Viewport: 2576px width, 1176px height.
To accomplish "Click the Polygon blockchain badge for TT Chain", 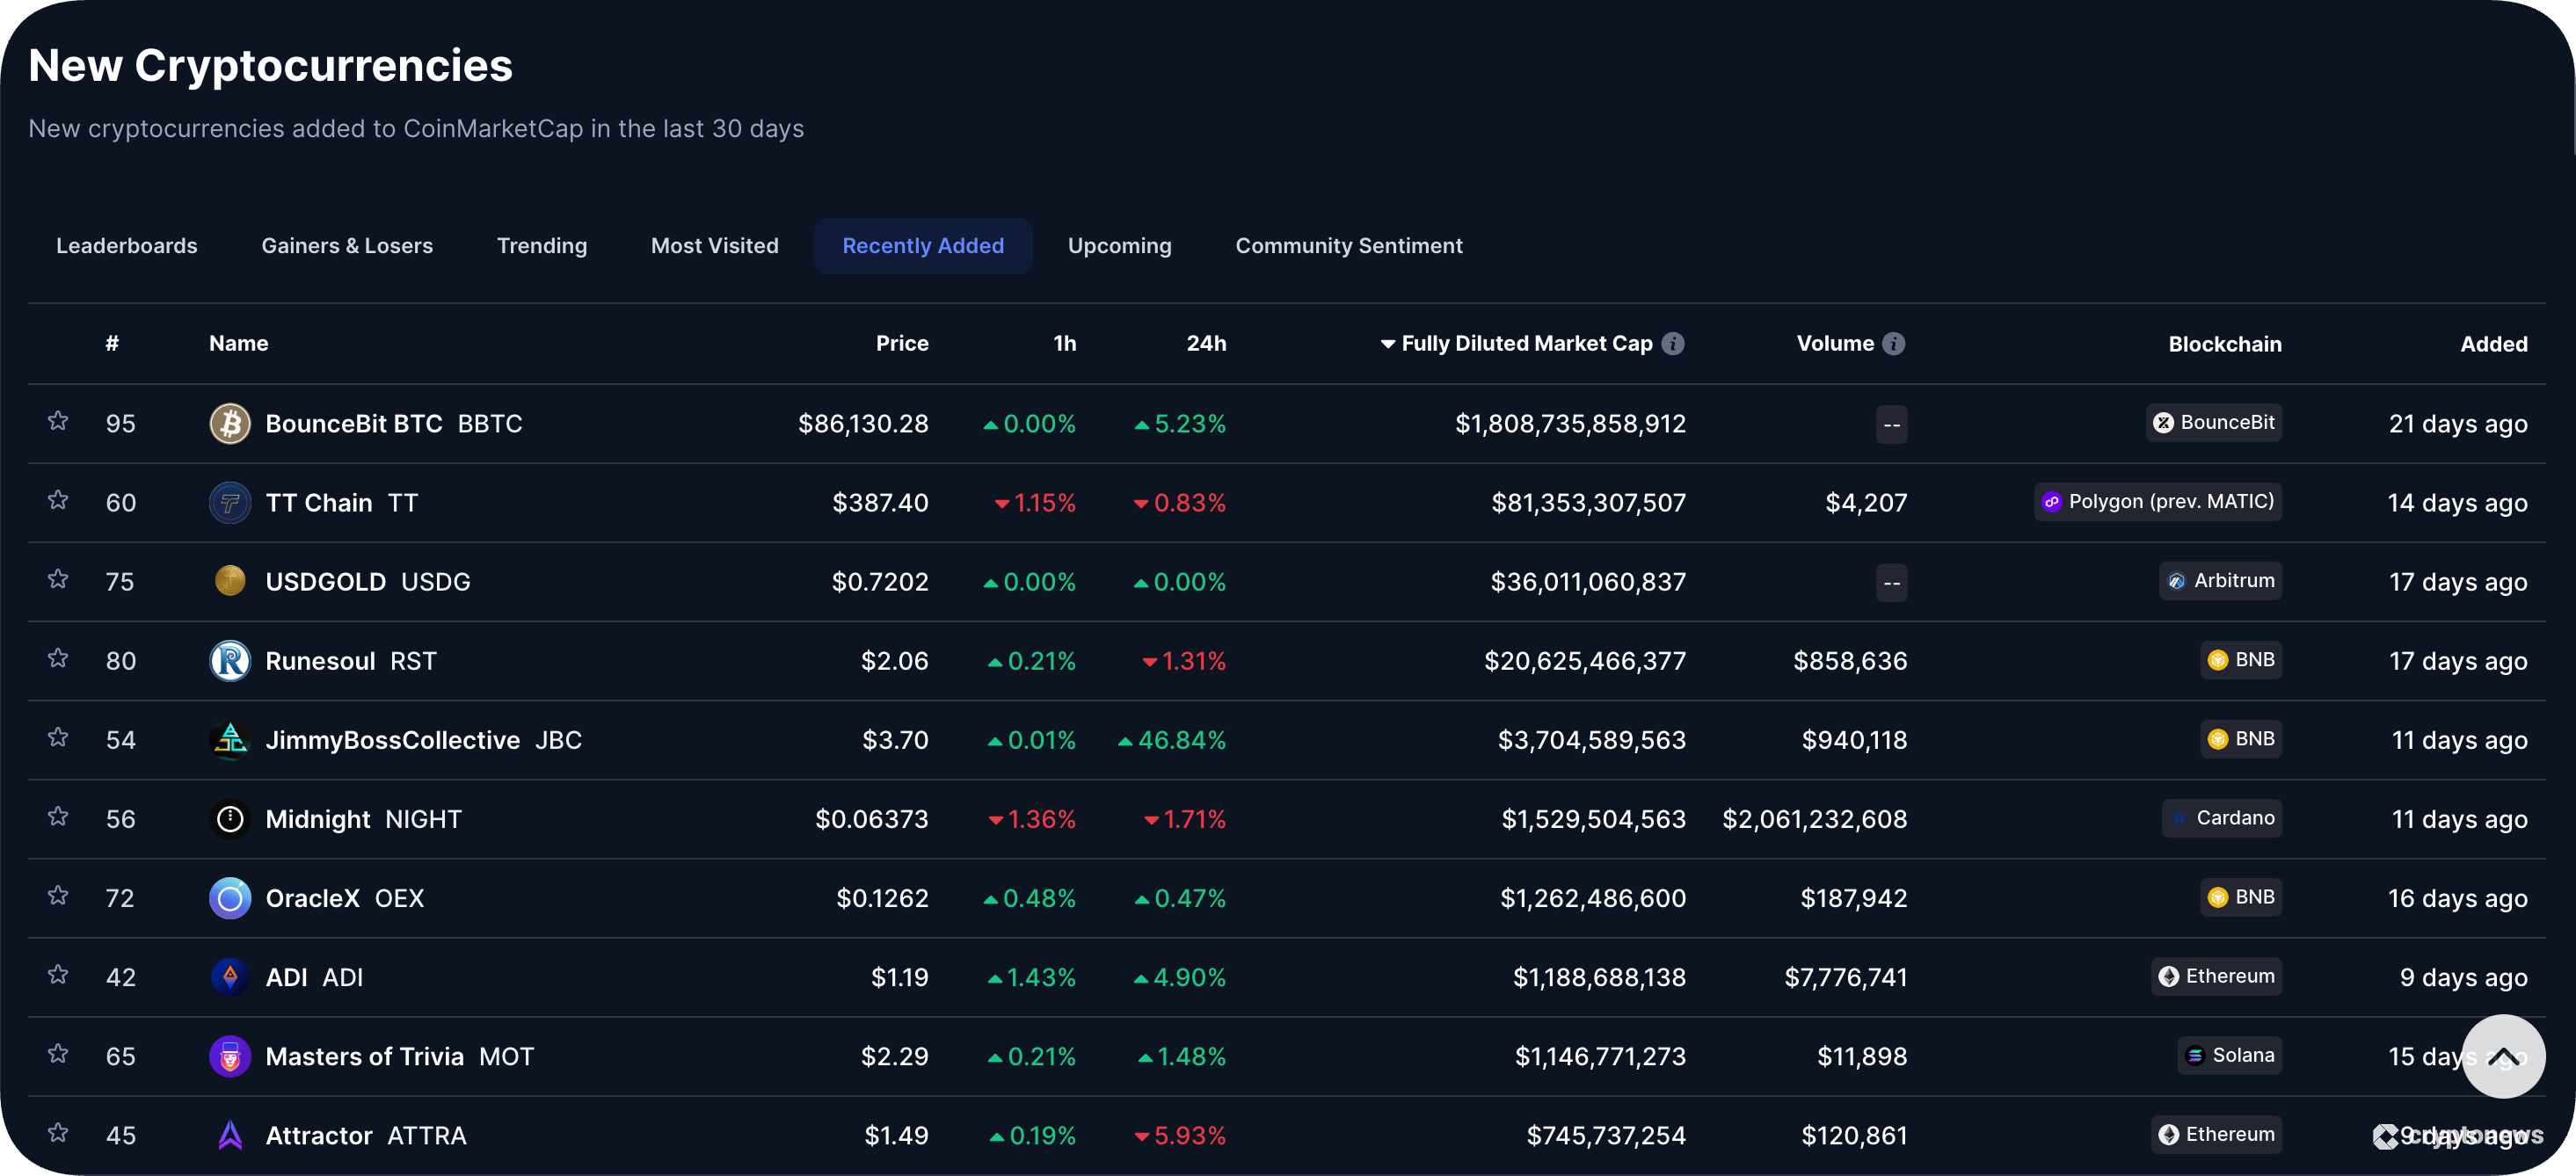I will (2157, 502).
